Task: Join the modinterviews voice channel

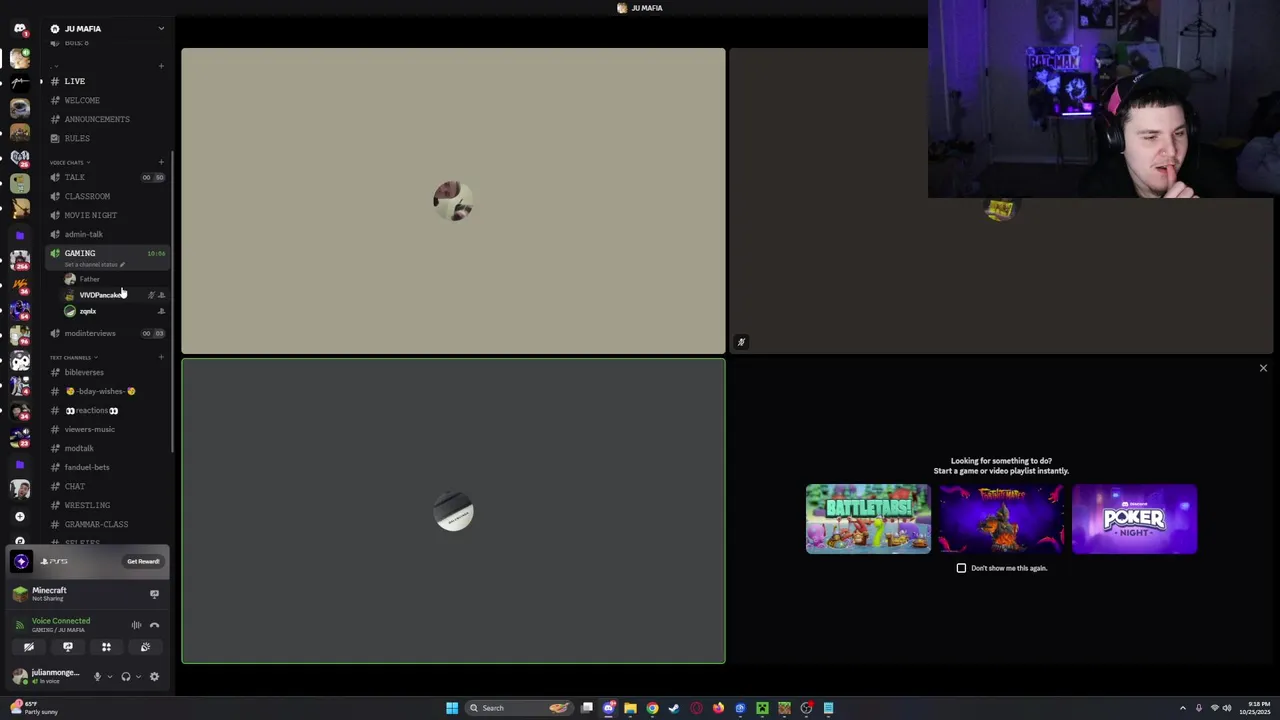Action: (x=105, y=333)
